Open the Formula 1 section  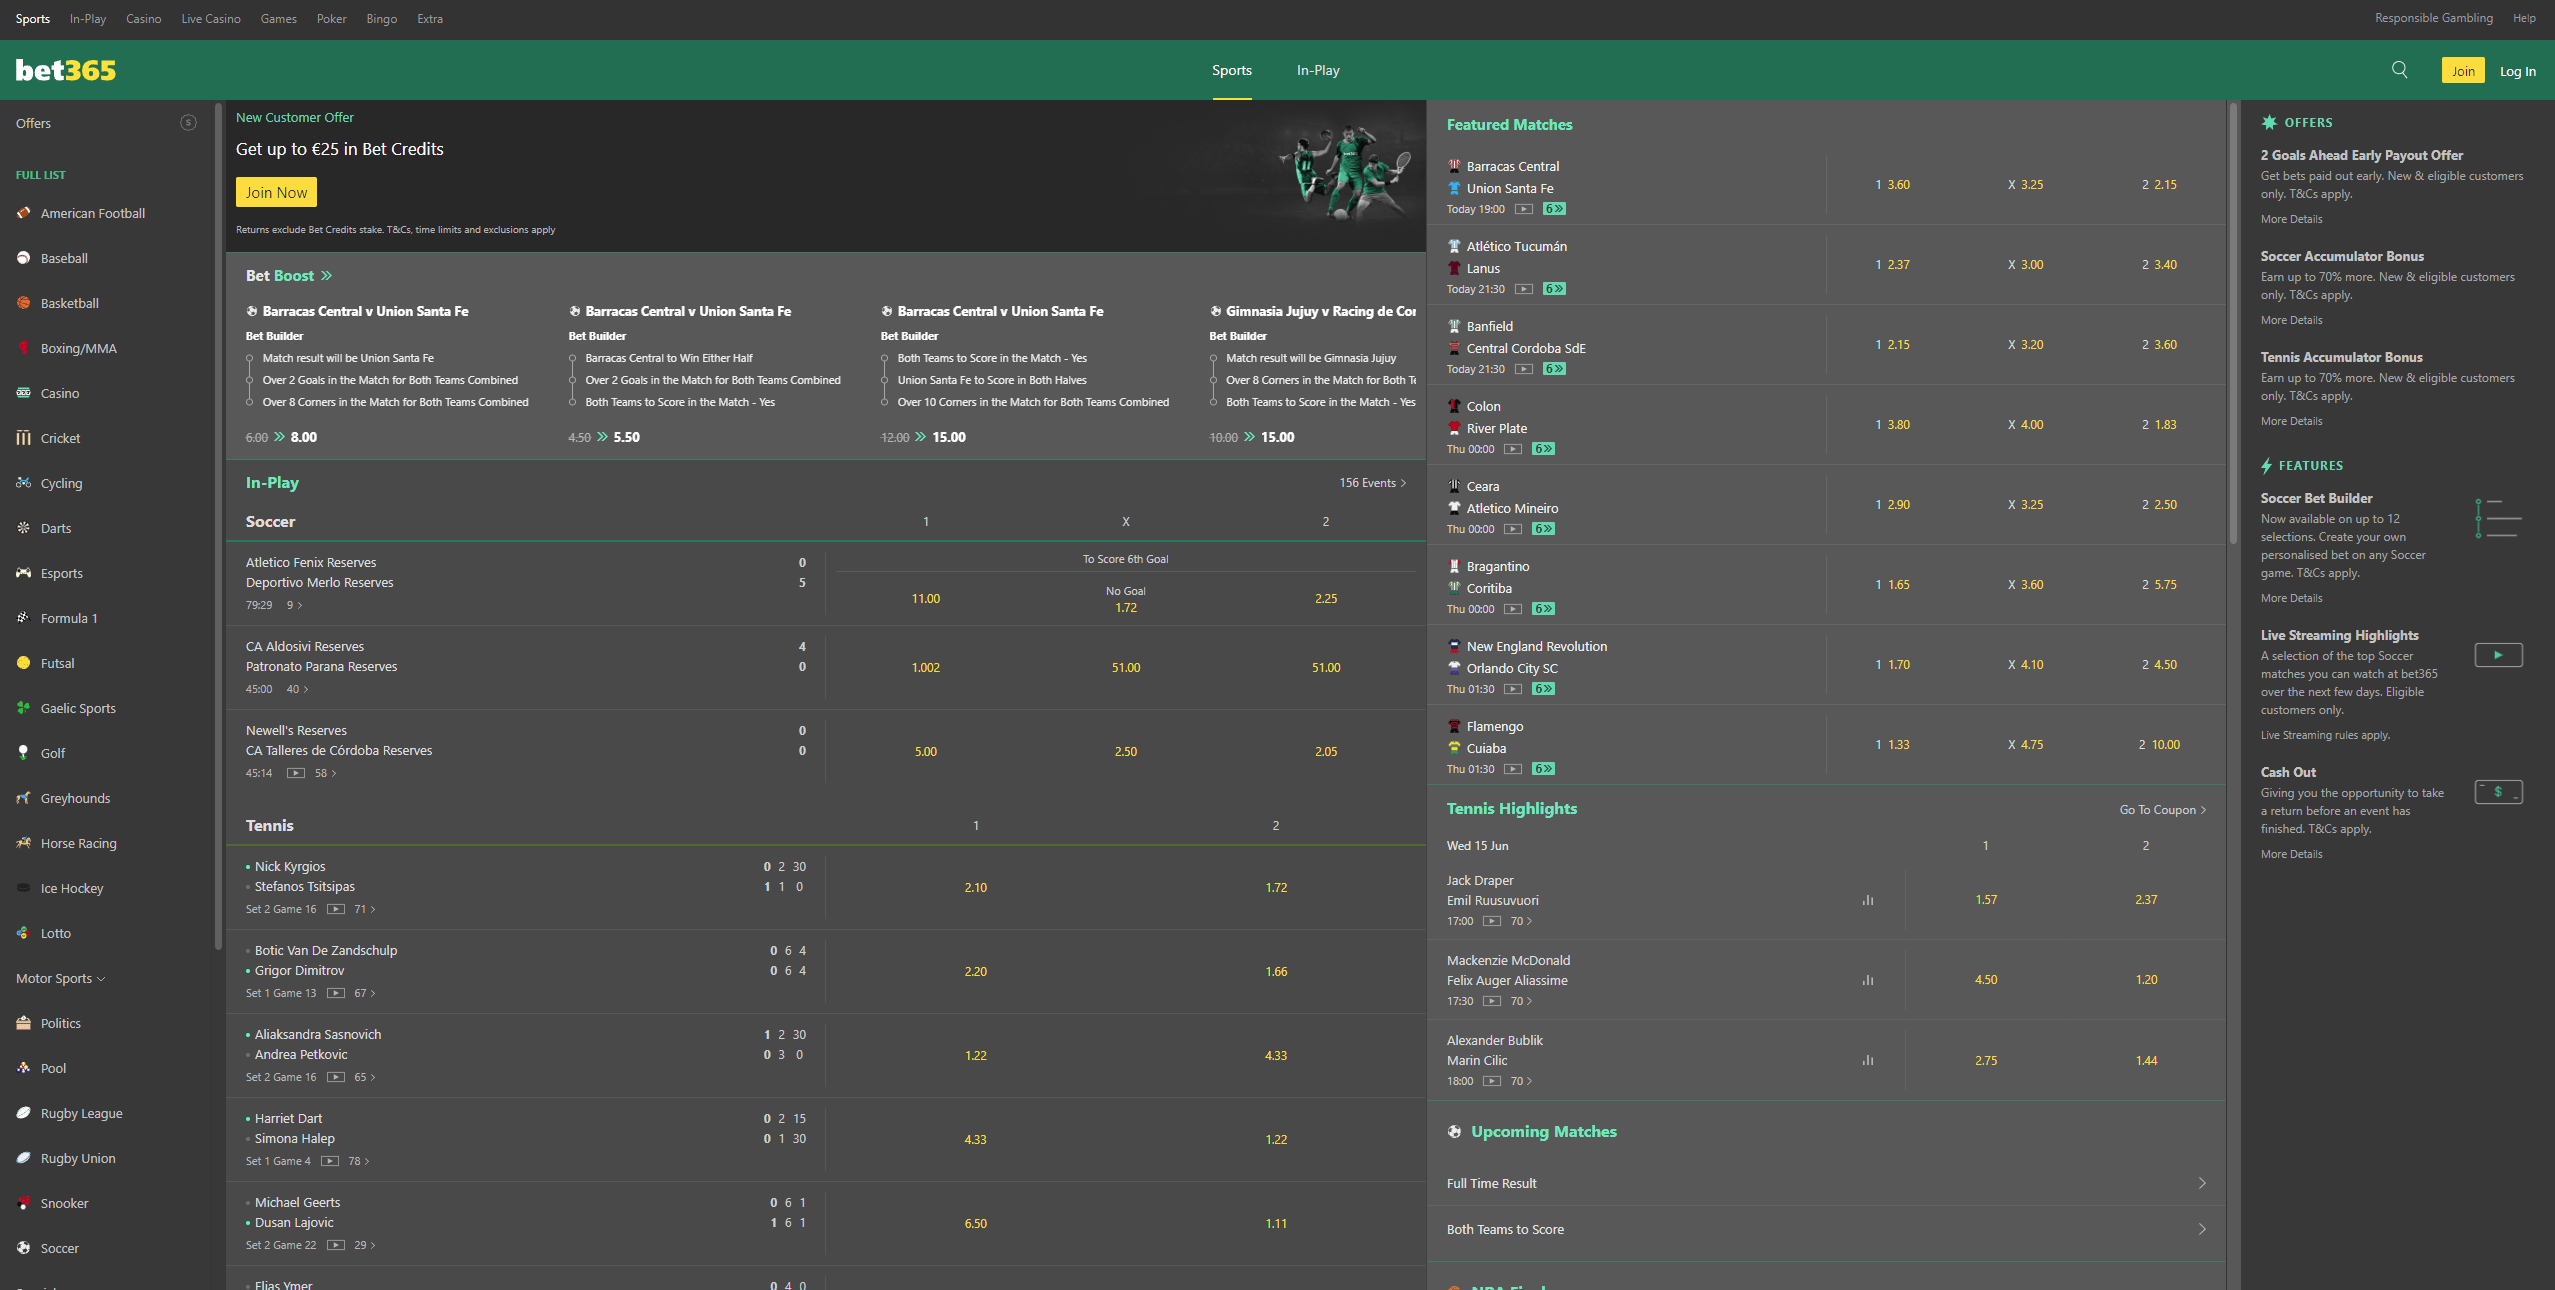click(x=68, y=618)
